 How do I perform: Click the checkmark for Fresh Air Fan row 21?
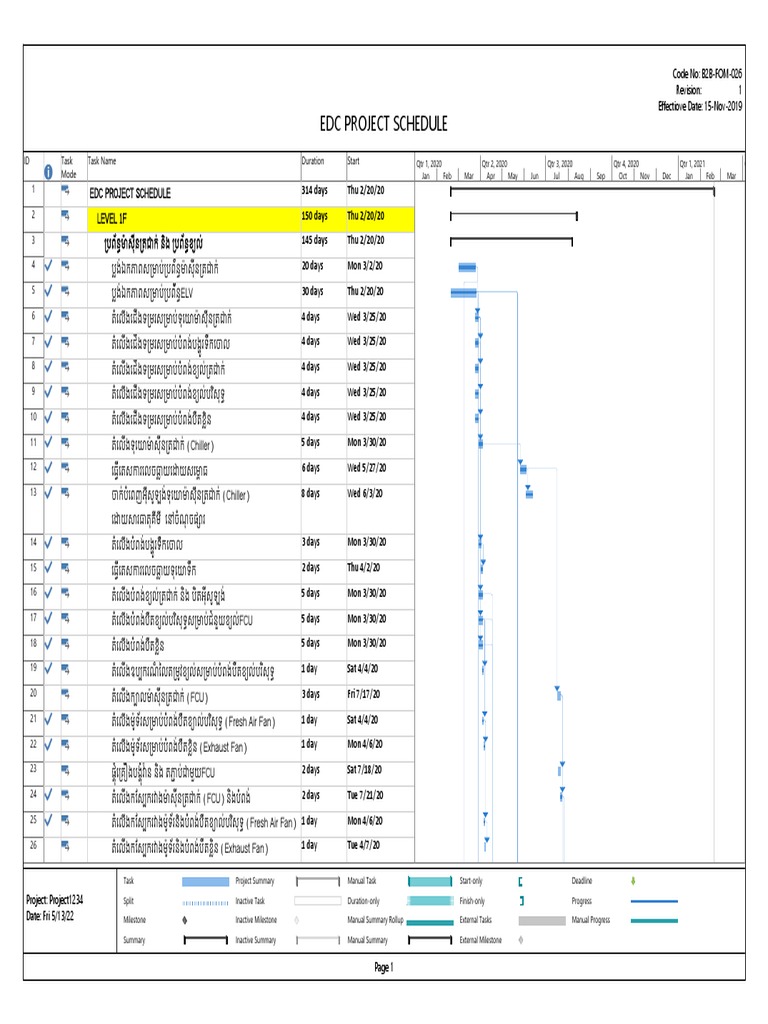tap(48, 719)
